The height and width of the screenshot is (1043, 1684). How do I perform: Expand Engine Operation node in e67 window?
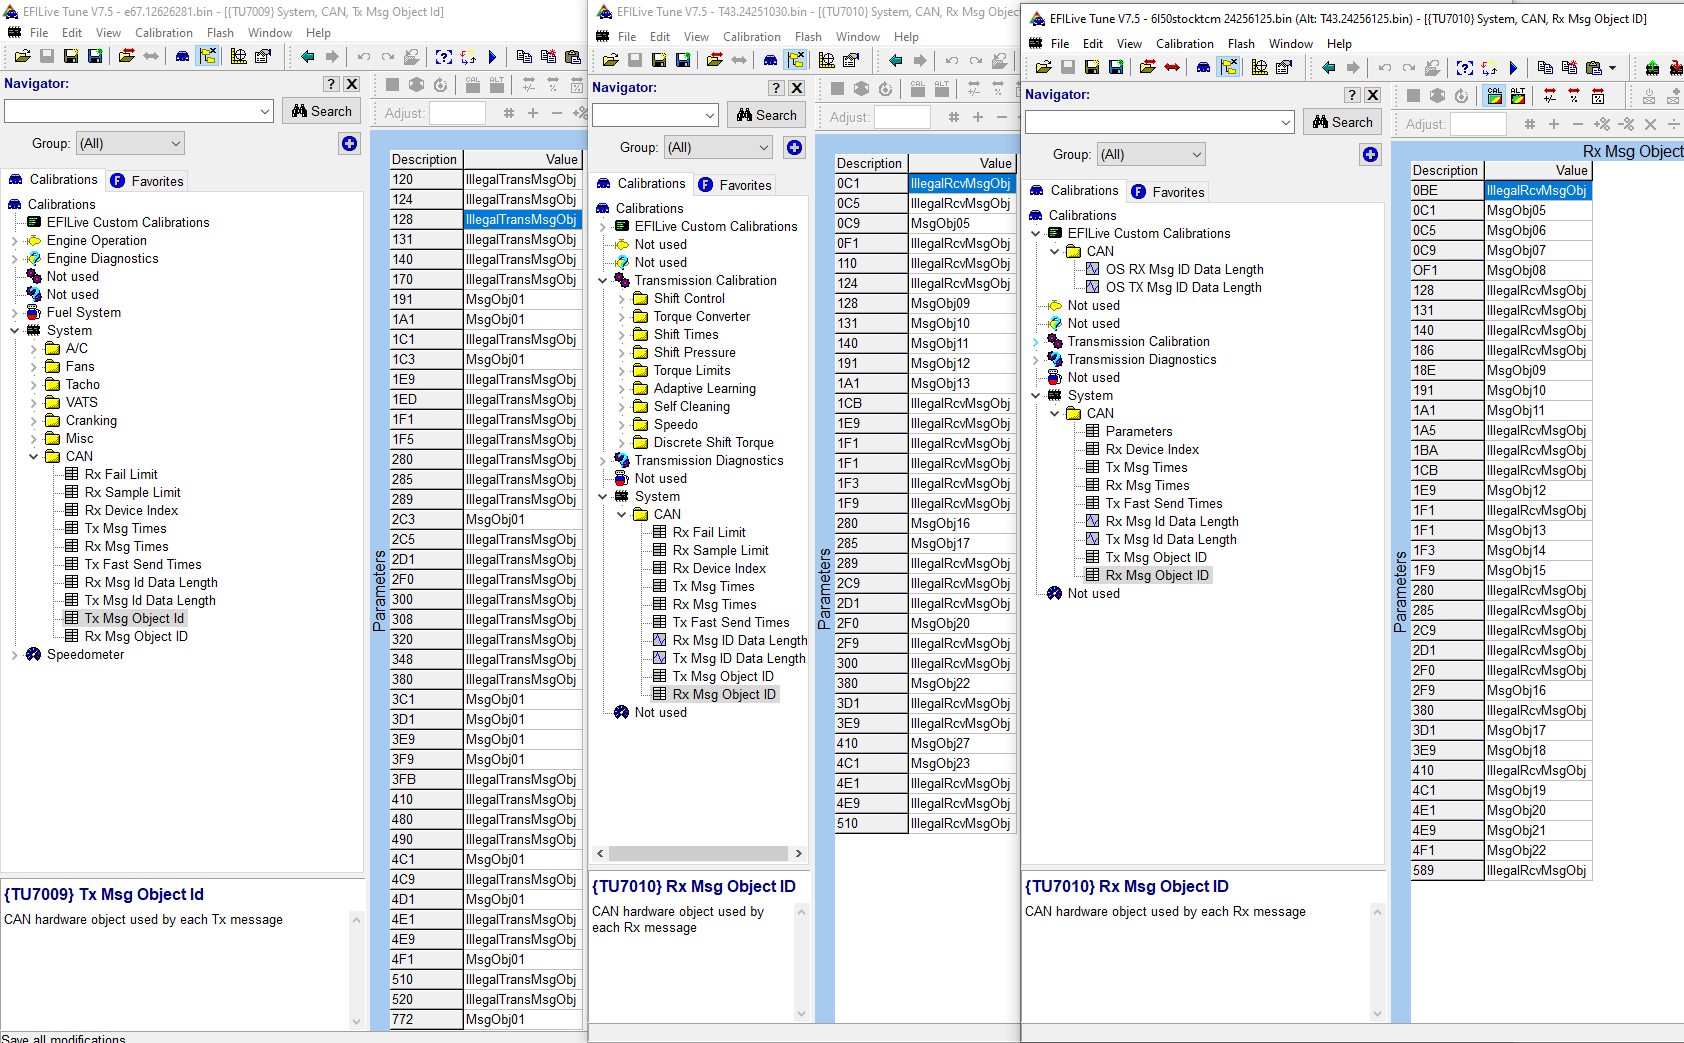click(x=15, y=241)
